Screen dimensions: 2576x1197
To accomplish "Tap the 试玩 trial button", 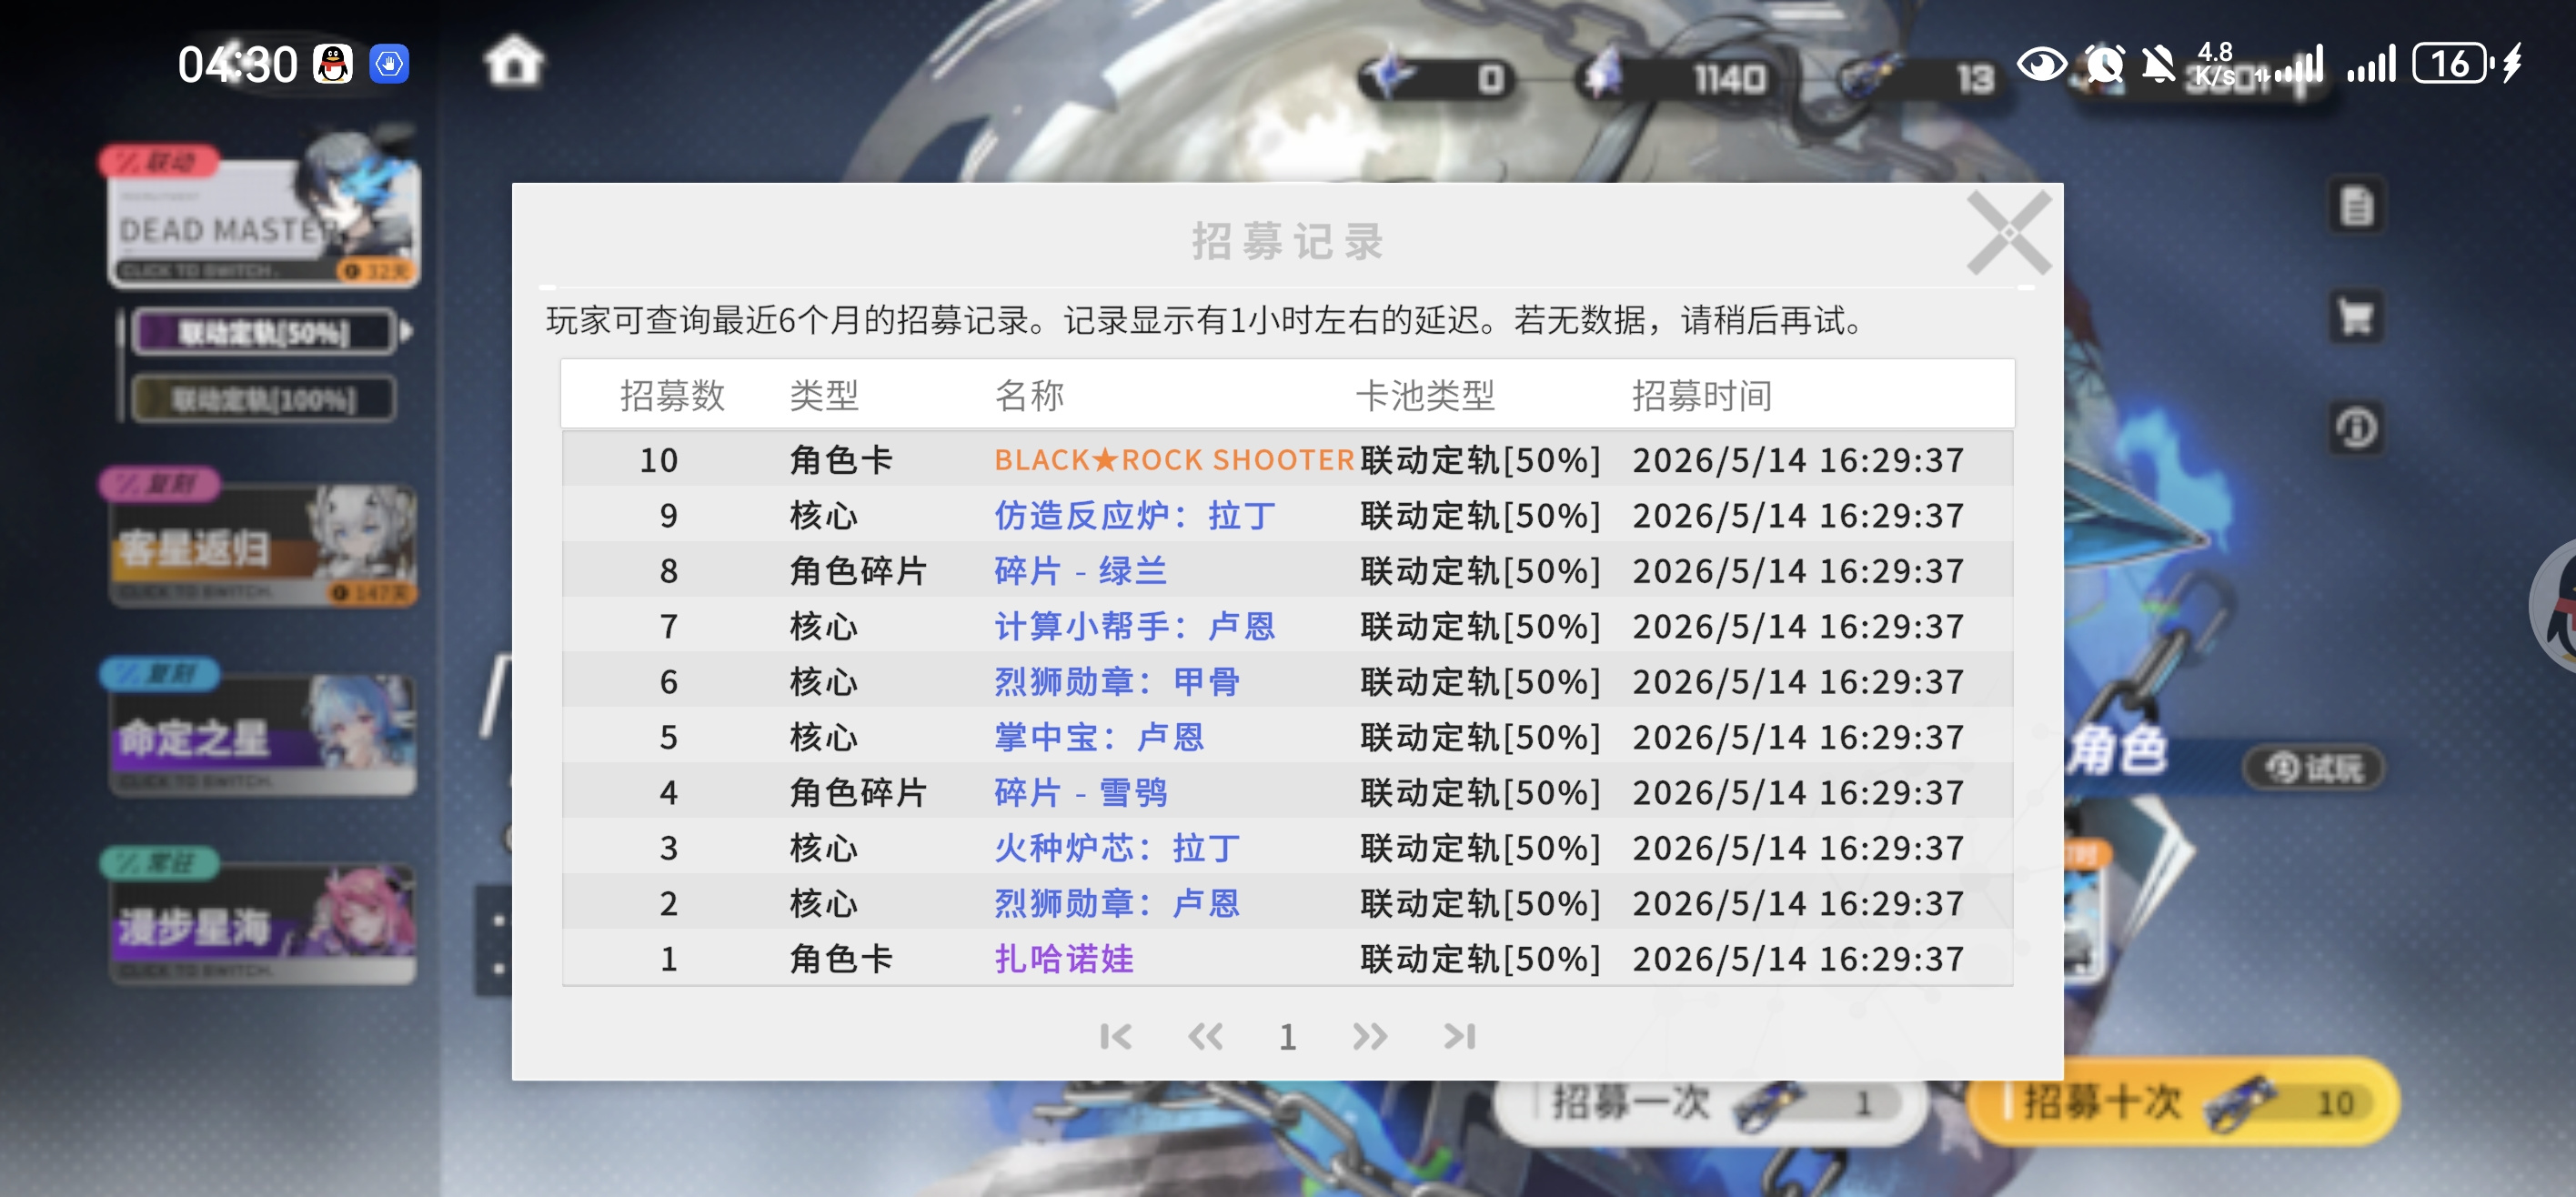I will [x=2313, y=768].
